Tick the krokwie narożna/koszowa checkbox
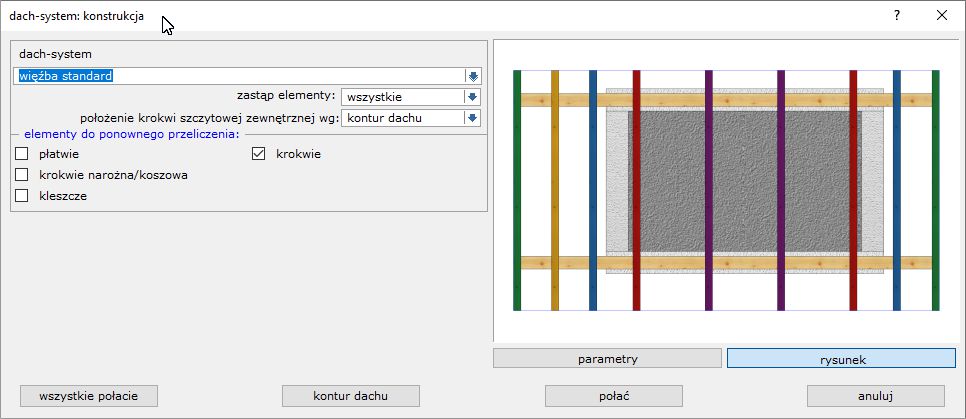Screen dimensions: 966x419 (23, 175)
